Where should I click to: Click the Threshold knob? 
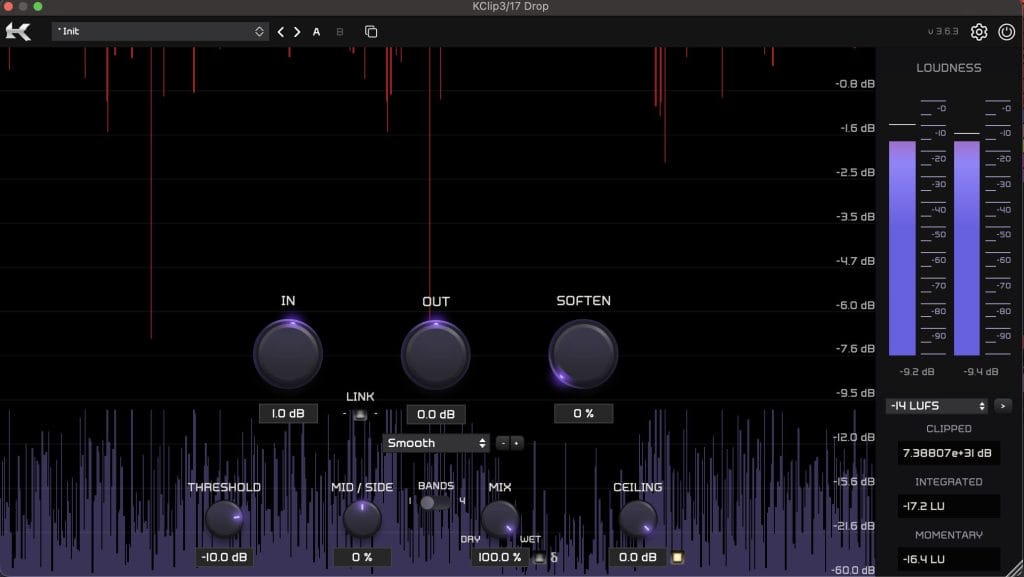click(x=224, y=519)
